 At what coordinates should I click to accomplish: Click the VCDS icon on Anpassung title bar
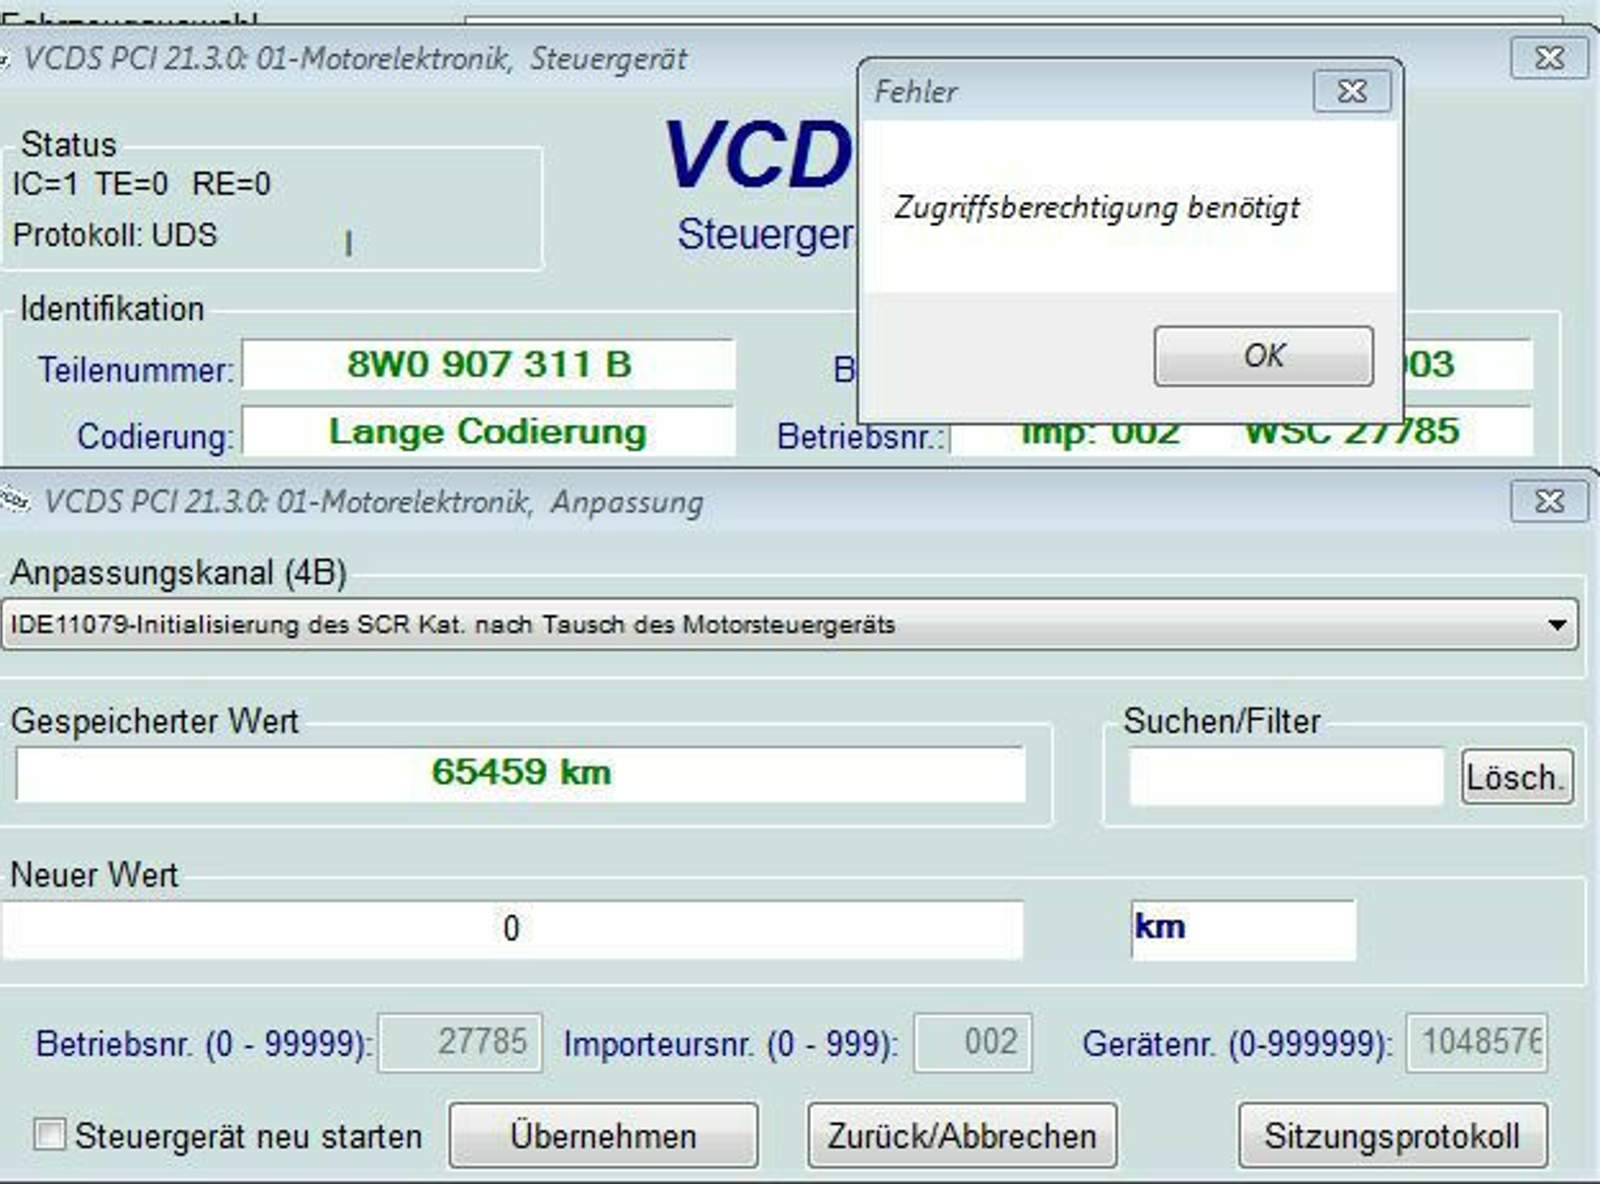[15, 500]
